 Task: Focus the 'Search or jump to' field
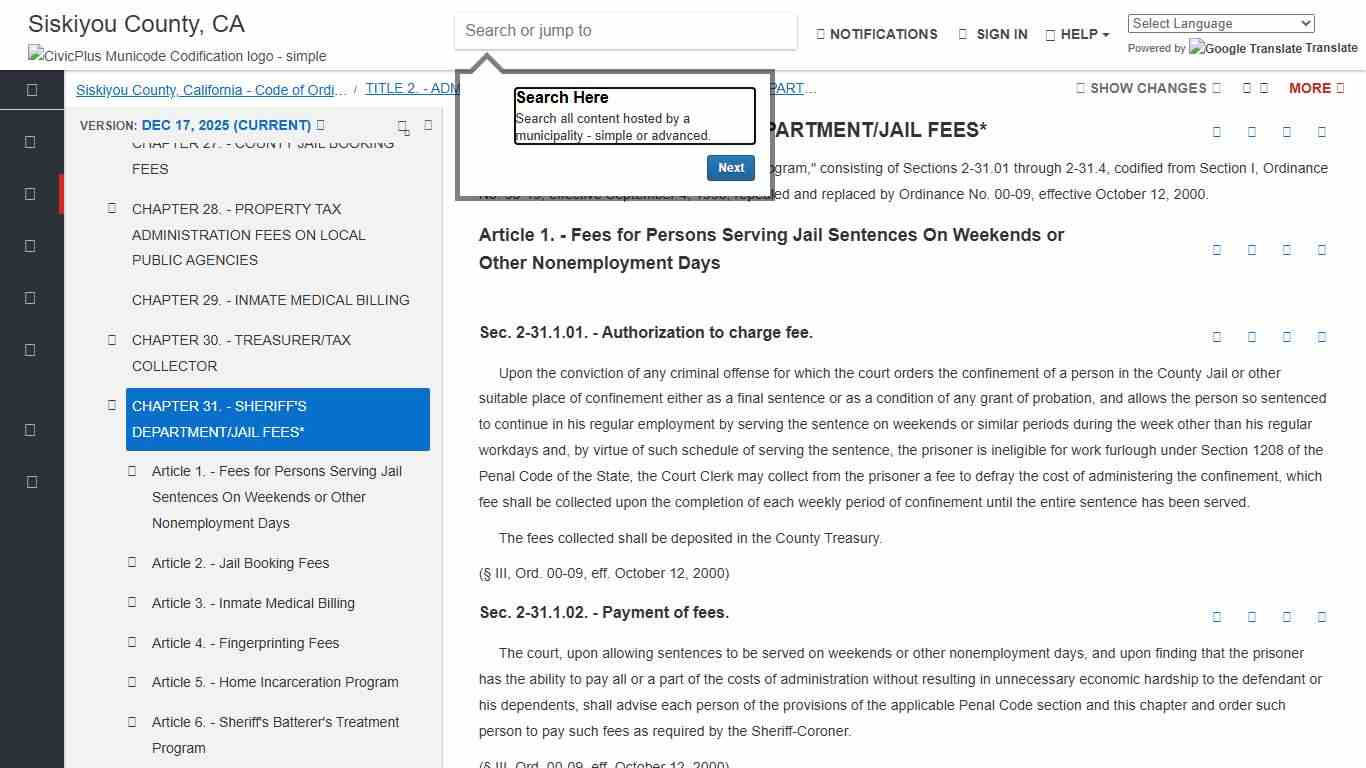click(x=625, y=31)
